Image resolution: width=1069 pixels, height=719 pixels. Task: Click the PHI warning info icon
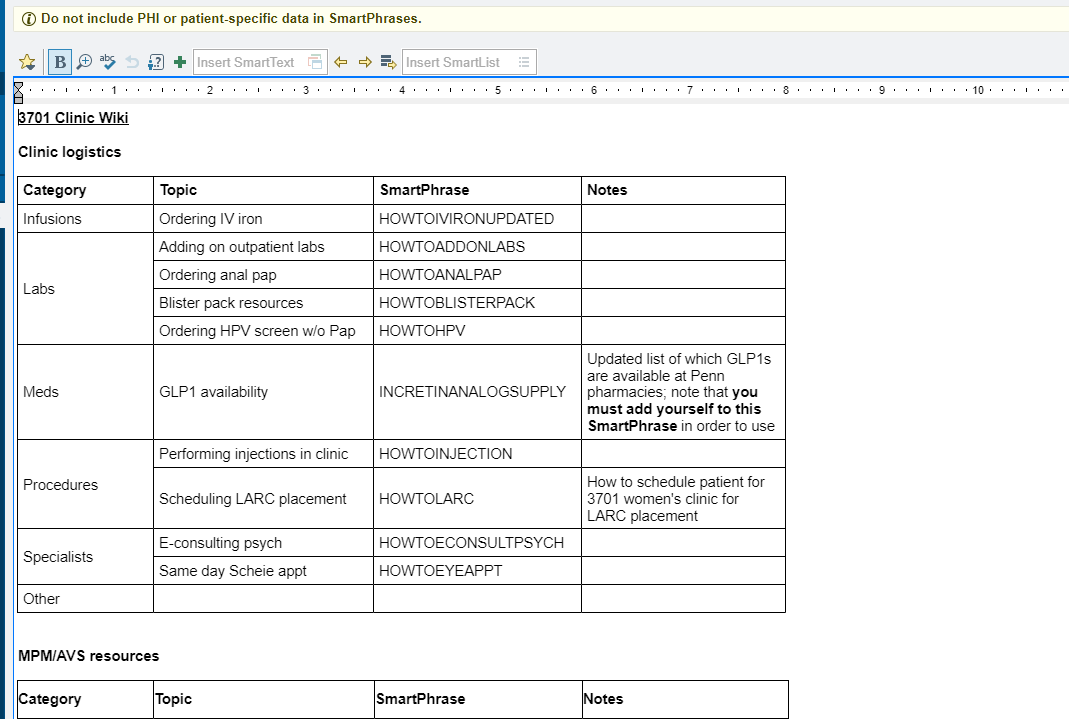[x=29, y=19]
